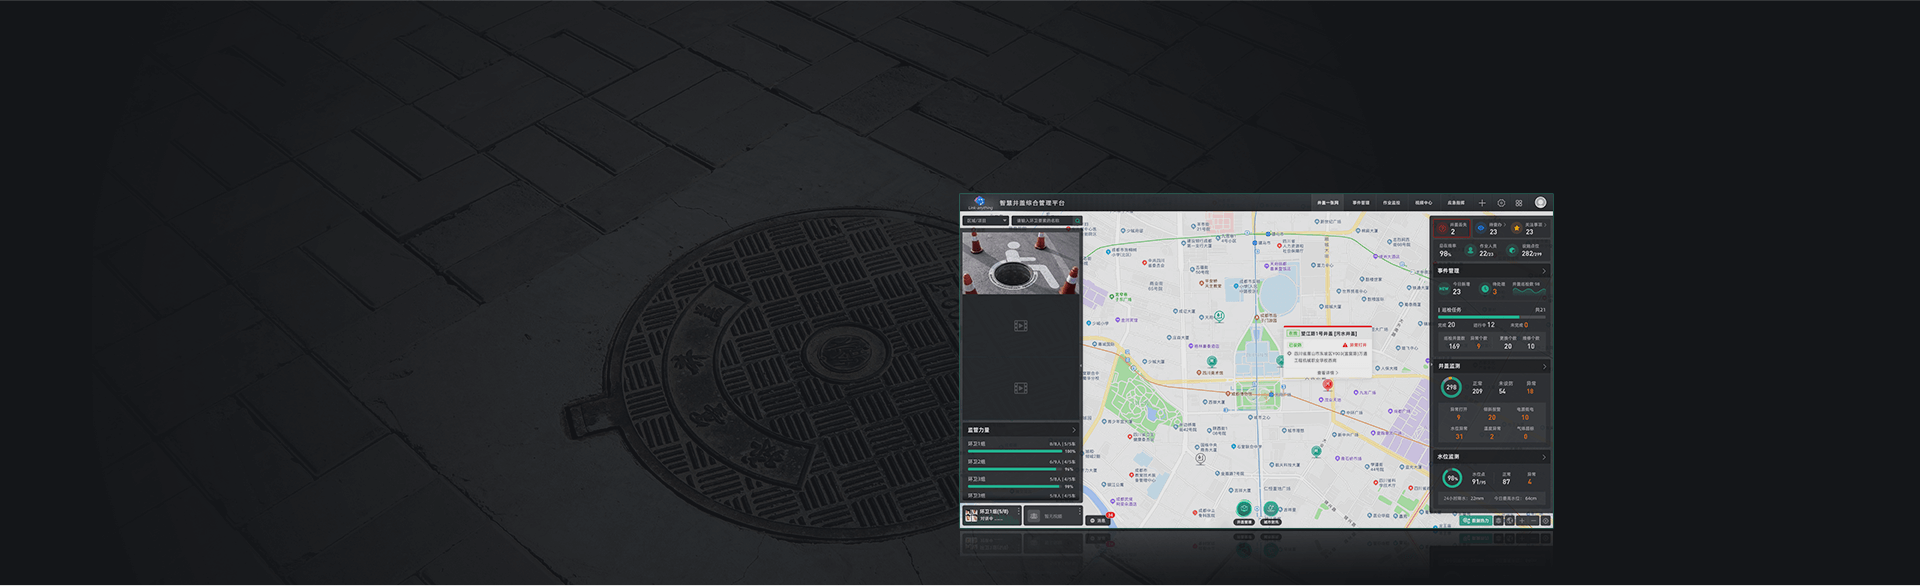Click the 设施点位 cube icon

[1513, 250]
